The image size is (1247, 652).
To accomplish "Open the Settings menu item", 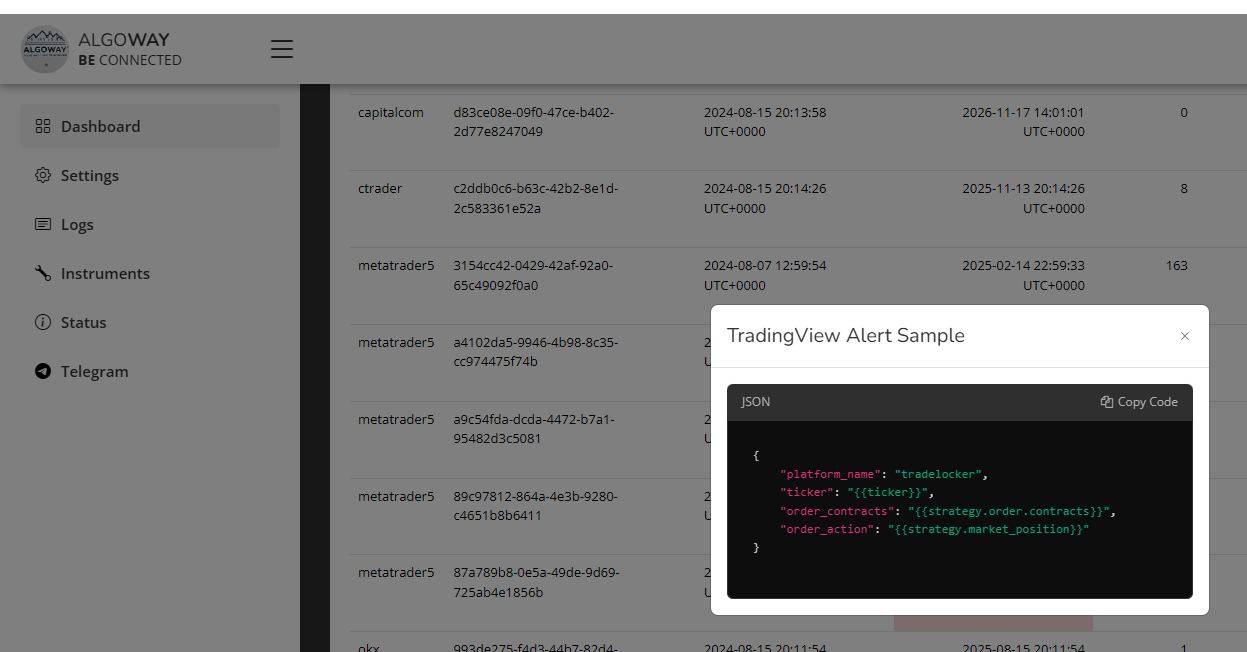I will (x=150, y=175).
